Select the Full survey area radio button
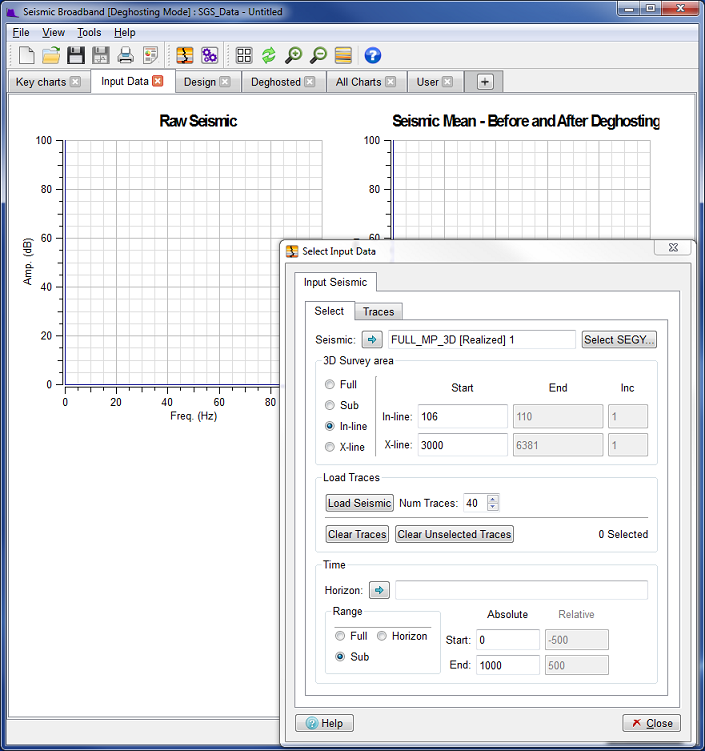Screen dimensions: 705x751 coord(330,384)
